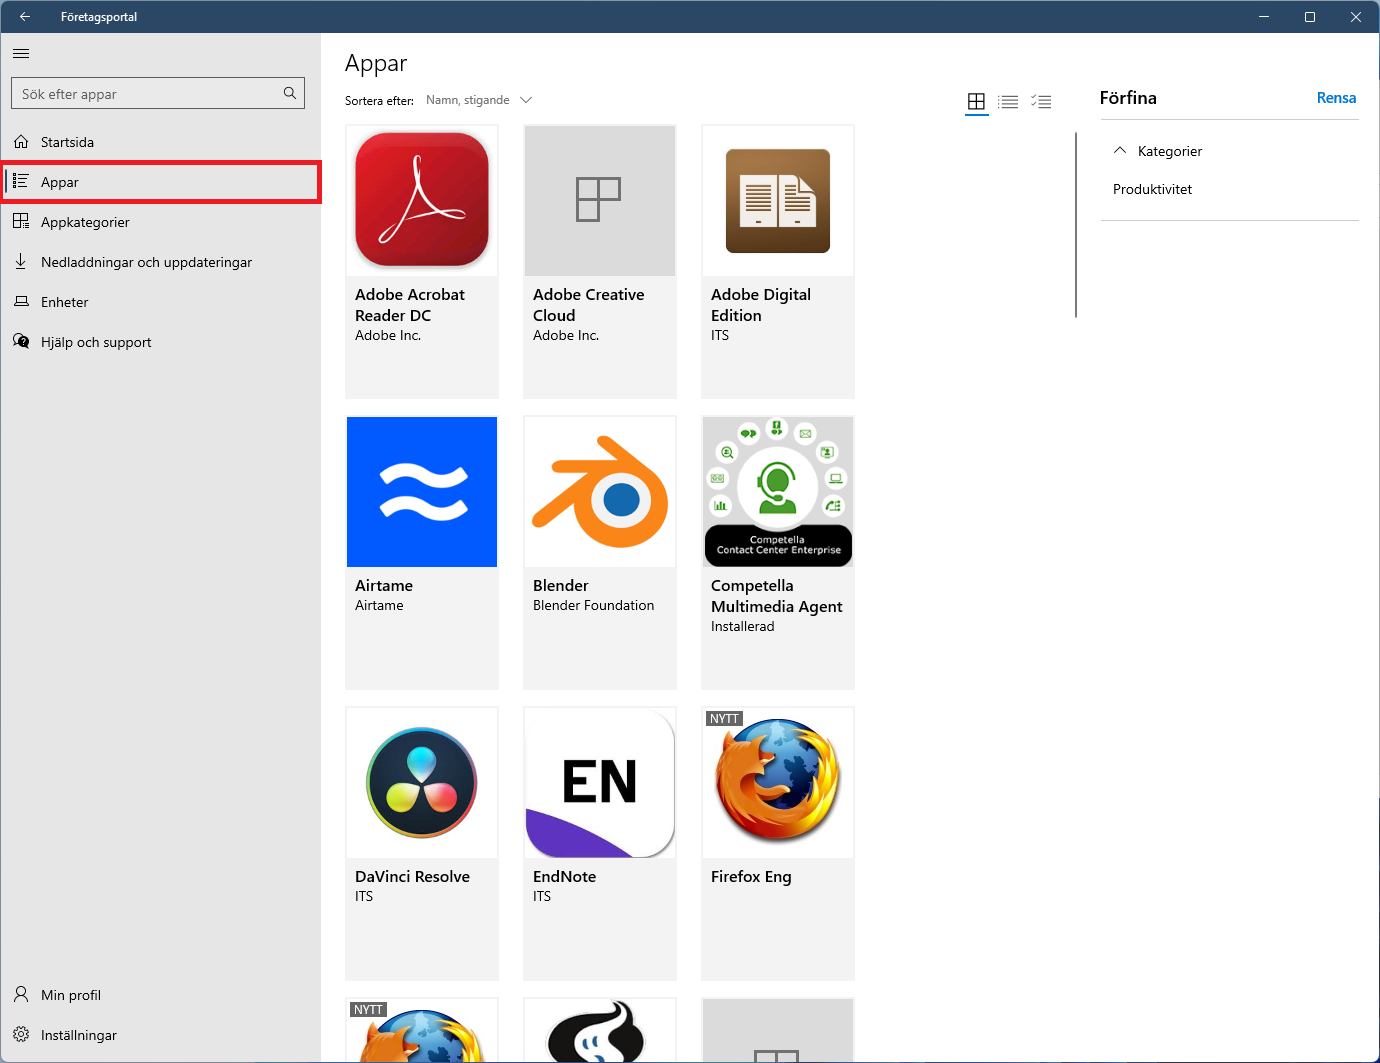Collapse the Kategorier section
Viewport: 1380px width, 1063px height.
click(1158, 151)
